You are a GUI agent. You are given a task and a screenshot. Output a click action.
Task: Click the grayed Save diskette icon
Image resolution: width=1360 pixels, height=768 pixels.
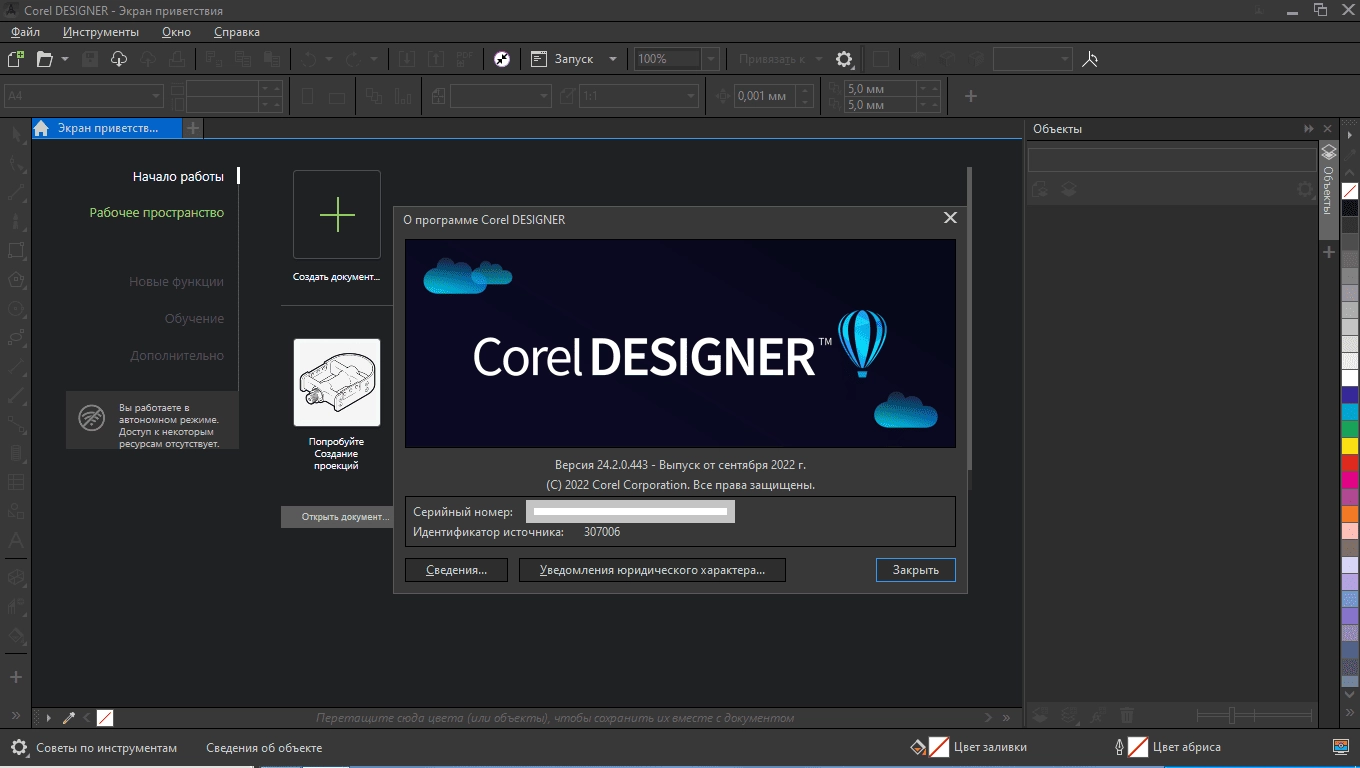click(90, 59)
